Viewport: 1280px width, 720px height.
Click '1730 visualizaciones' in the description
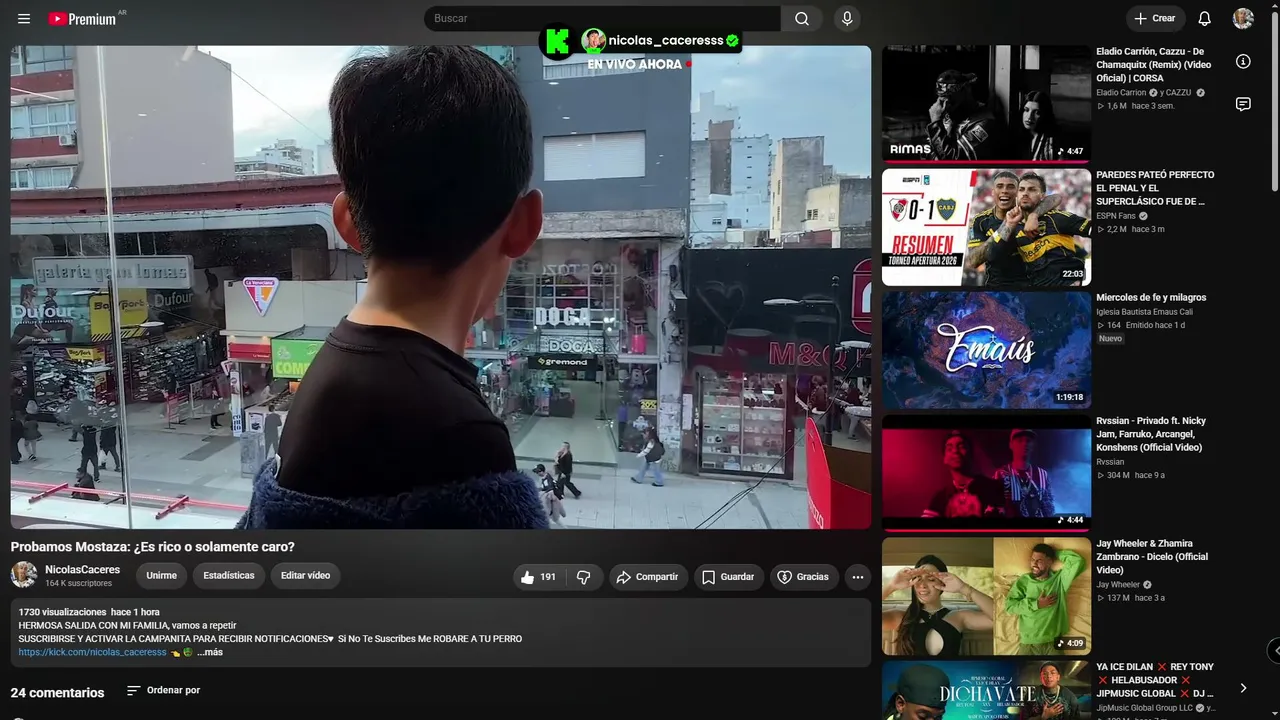pyautogui.click(x=62, y=612)
